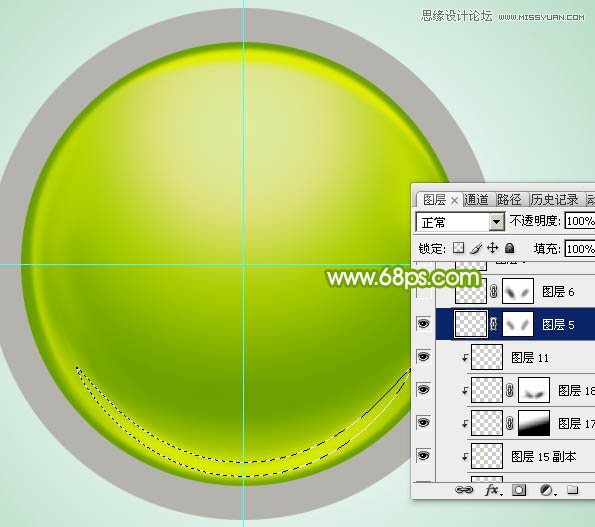Screen dimensions: 595x527
Task: Toggle lock position move icon
Action: click(493, 248)
